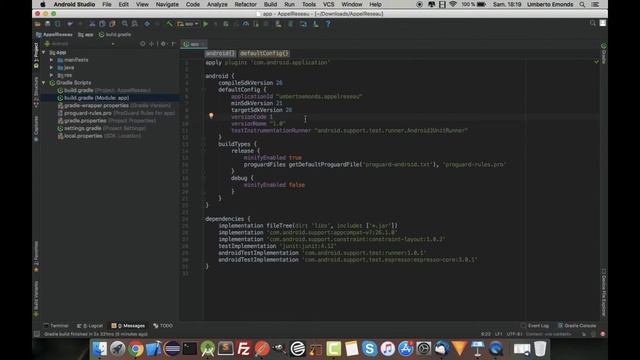Screen dimensions: 640x360
Task: Select gradle.properties file
Action: [107, 121]
